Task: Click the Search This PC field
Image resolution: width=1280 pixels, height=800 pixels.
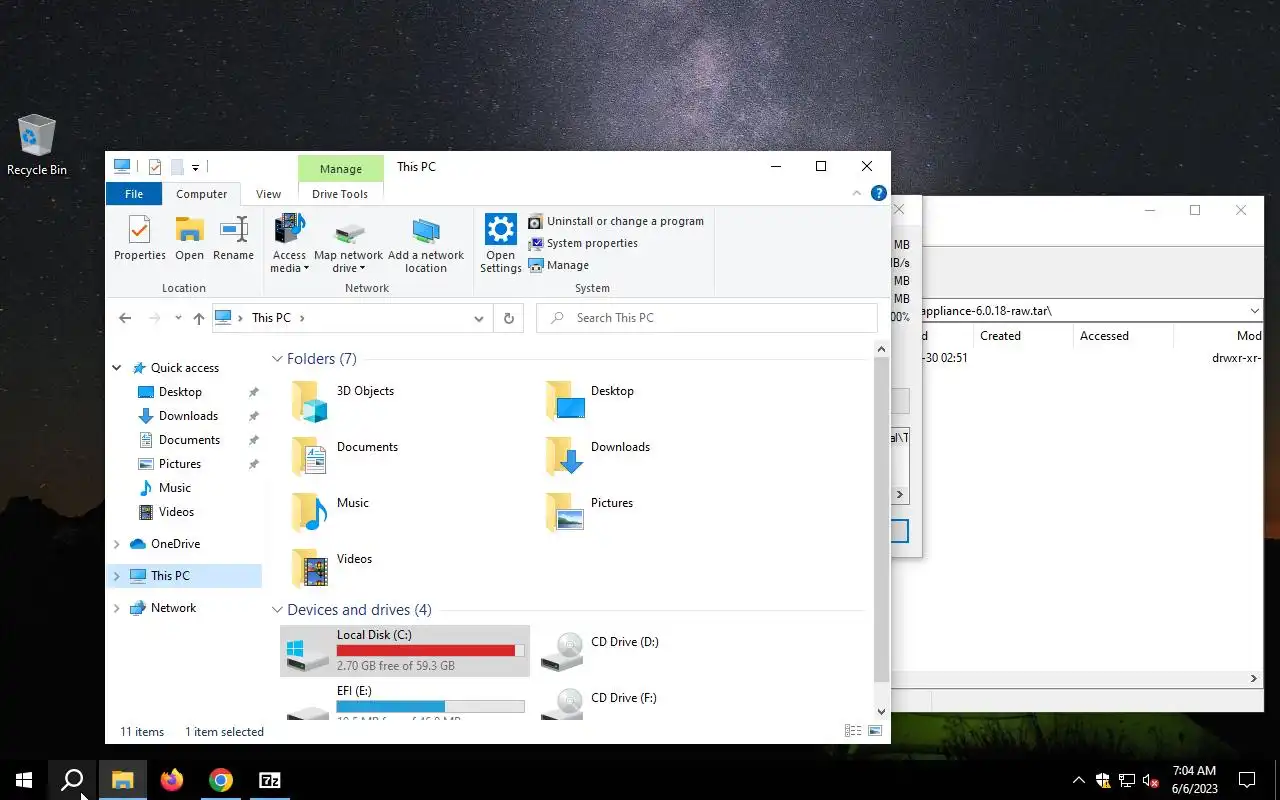Action: pyautogui.click(x=706, y=318)
